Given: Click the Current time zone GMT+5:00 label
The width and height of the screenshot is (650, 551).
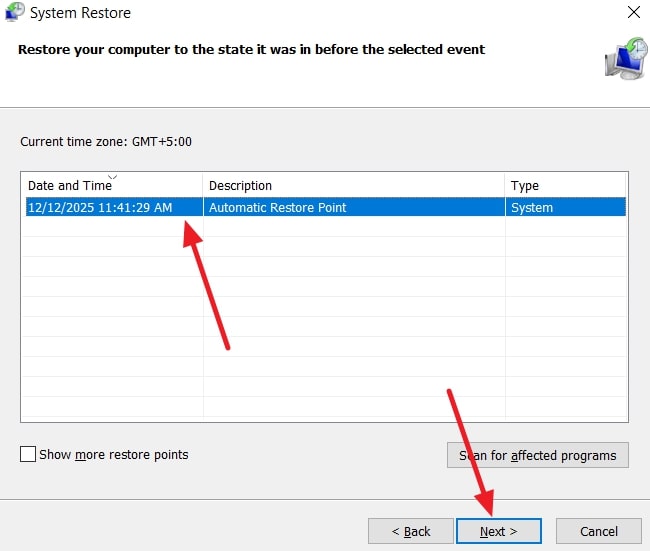Looking at the screenshot, I should pyautogui.click(x=106, y=142).
